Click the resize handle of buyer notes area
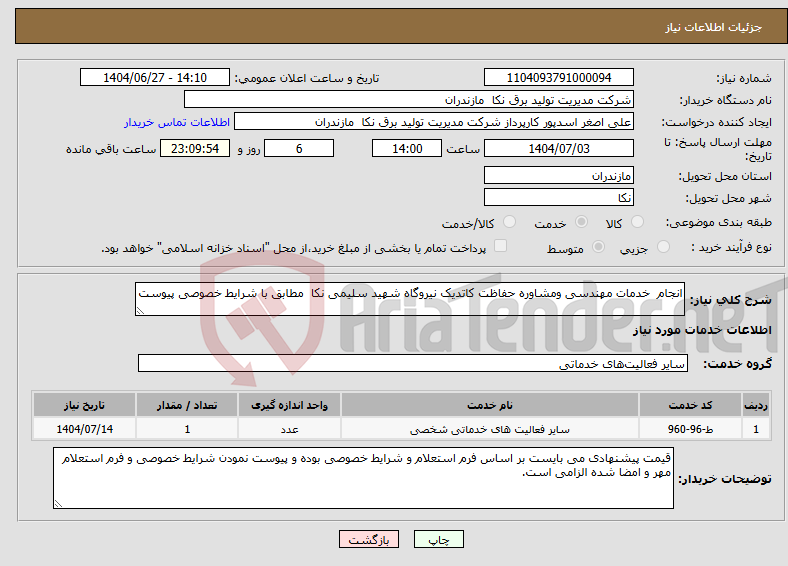This screenshot has height=566, width=788. point(58,504)
